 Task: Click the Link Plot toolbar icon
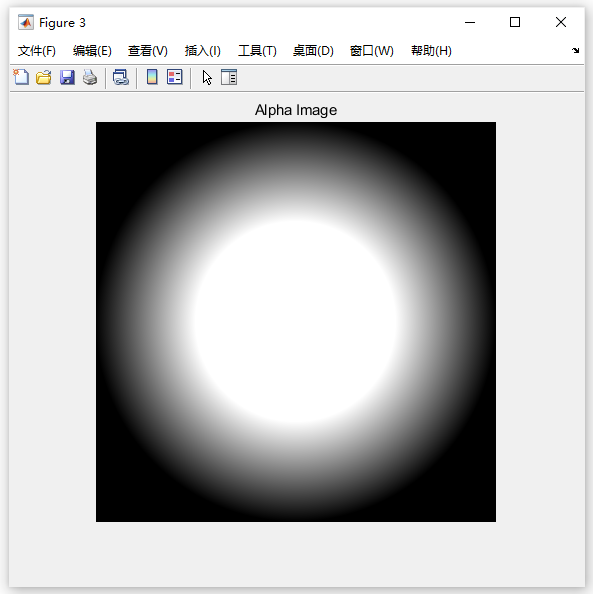coord(120,77)
